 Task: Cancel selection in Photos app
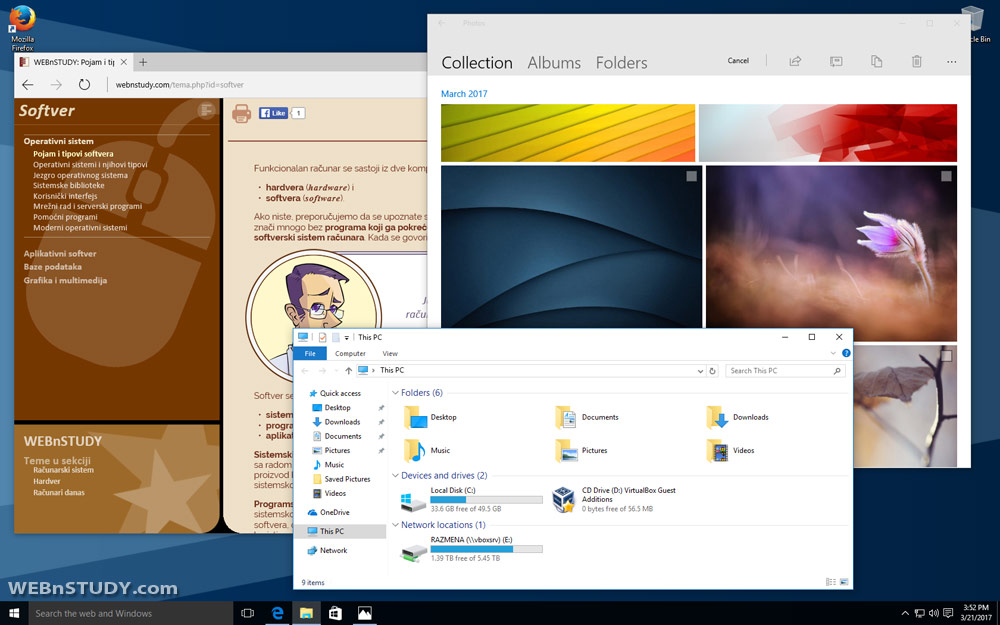pos(738,61)
